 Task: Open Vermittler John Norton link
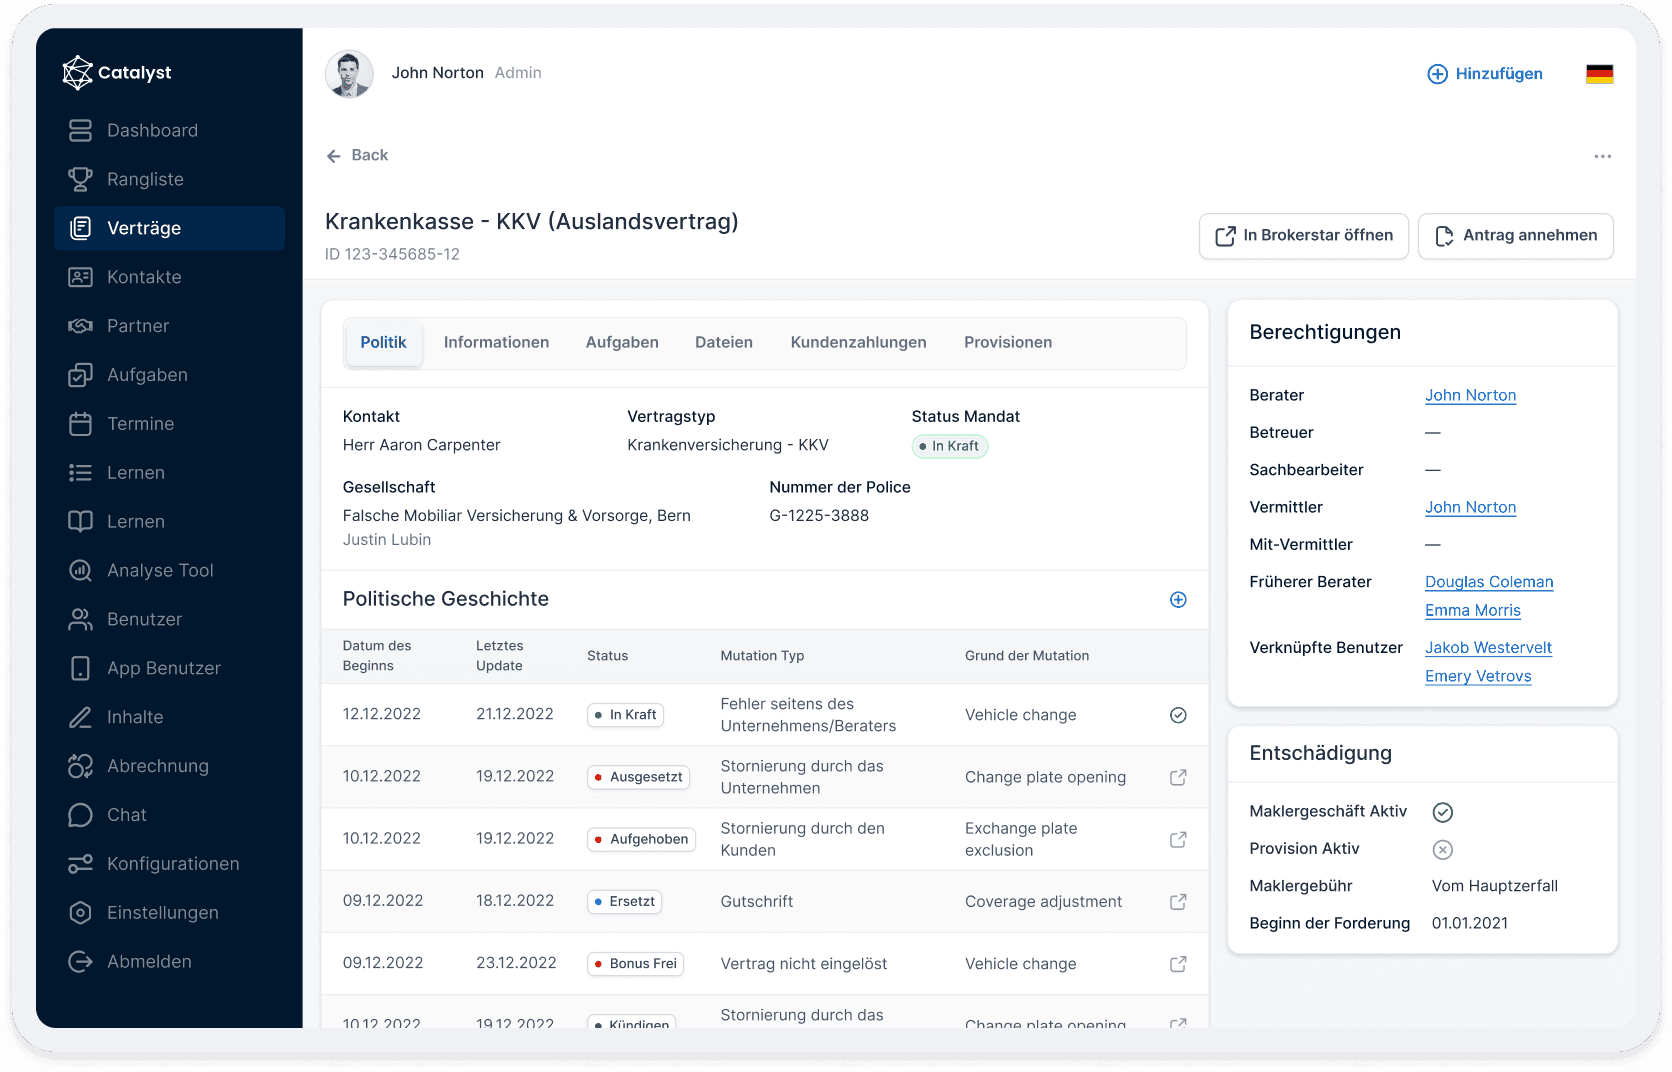coord(1470,508)
